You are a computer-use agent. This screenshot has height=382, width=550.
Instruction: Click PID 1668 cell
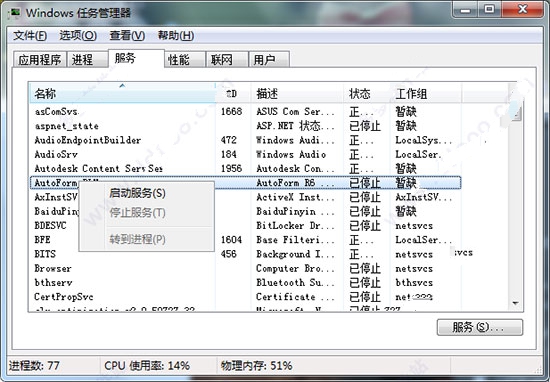[x=232, y=112]
